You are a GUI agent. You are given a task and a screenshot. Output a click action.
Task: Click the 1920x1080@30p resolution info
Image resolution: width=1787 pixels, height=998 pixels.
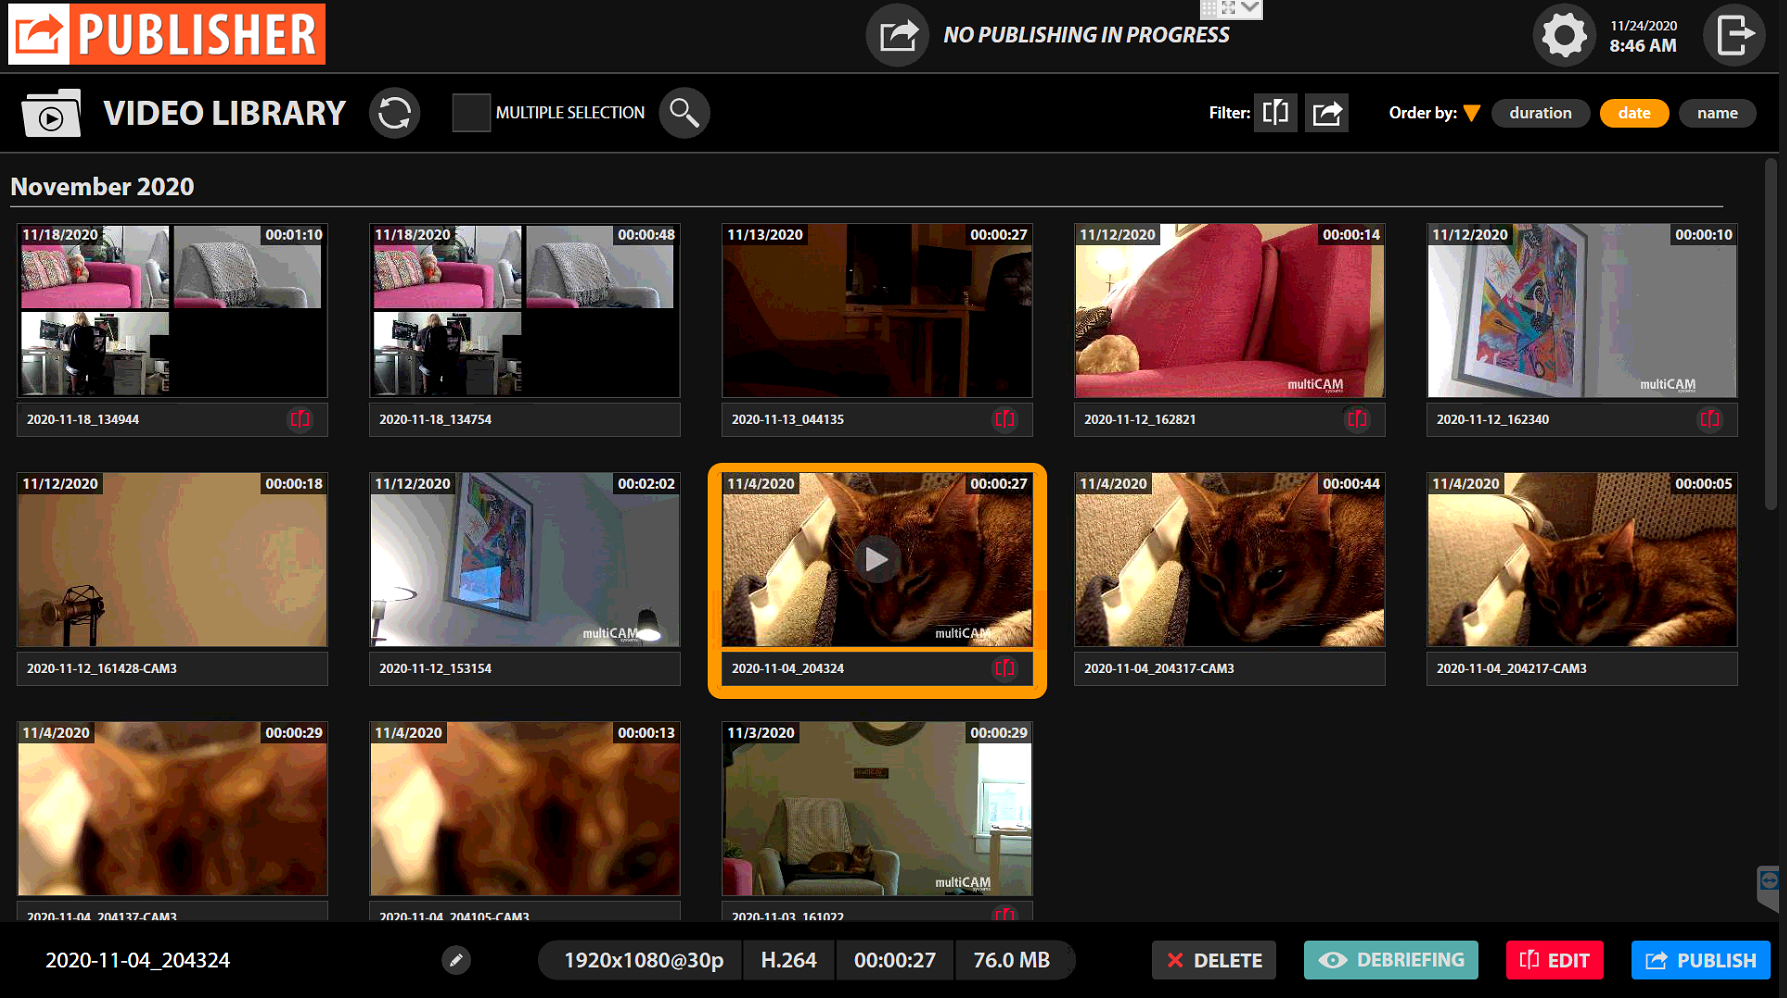(643, 960)
